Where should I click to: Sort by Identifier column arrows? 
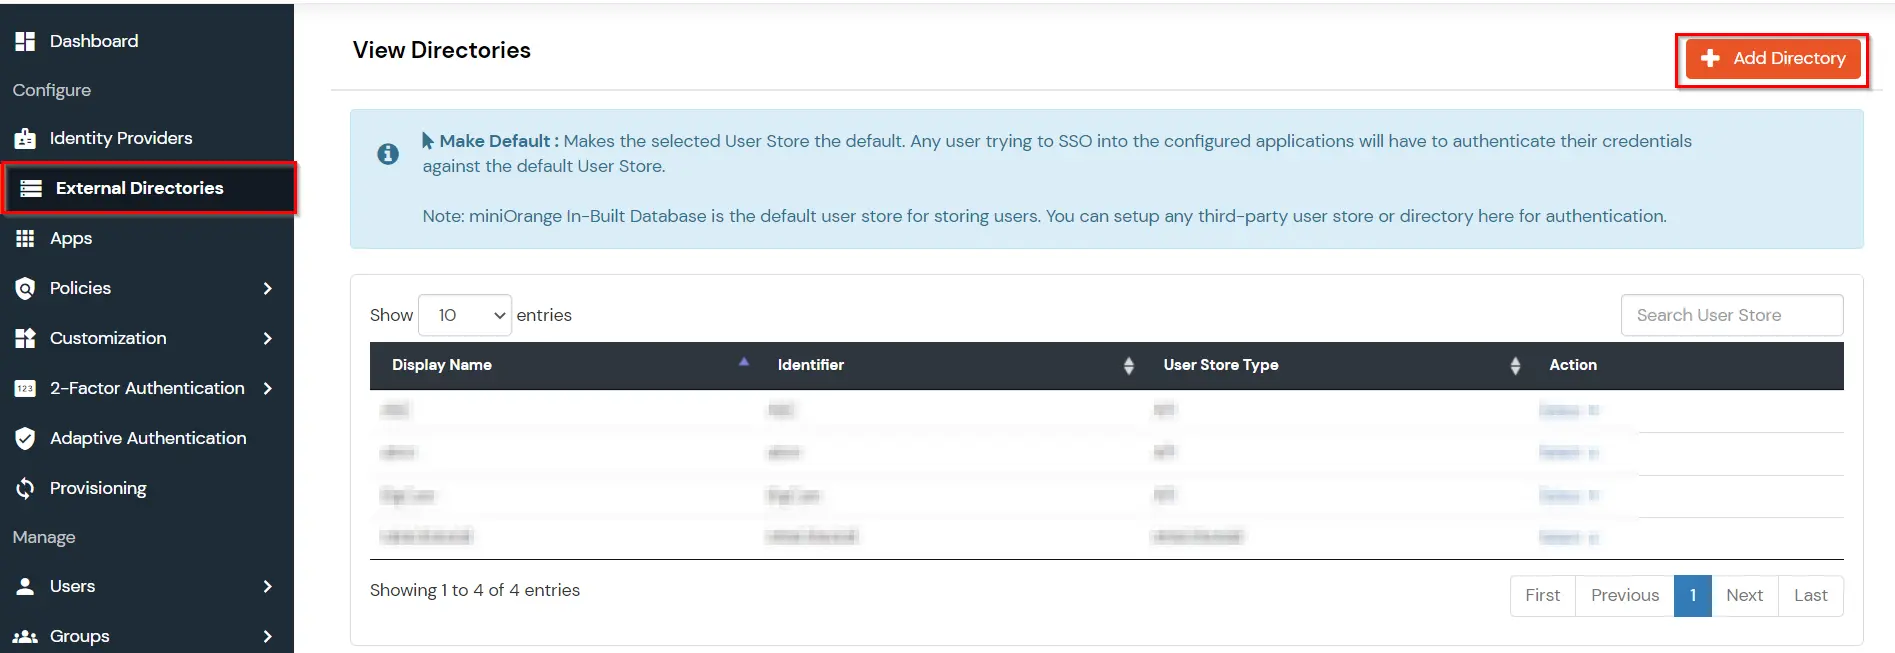click(1129, 366)
